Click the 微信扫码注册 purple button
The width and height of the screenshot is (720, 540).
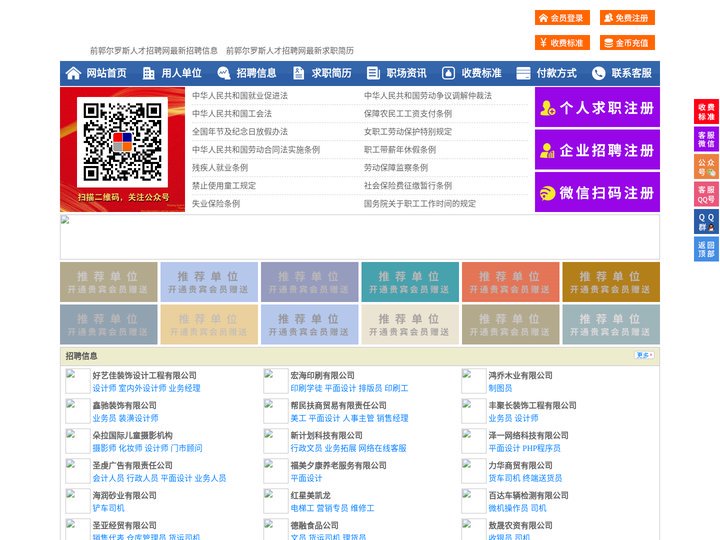[597, 192]
